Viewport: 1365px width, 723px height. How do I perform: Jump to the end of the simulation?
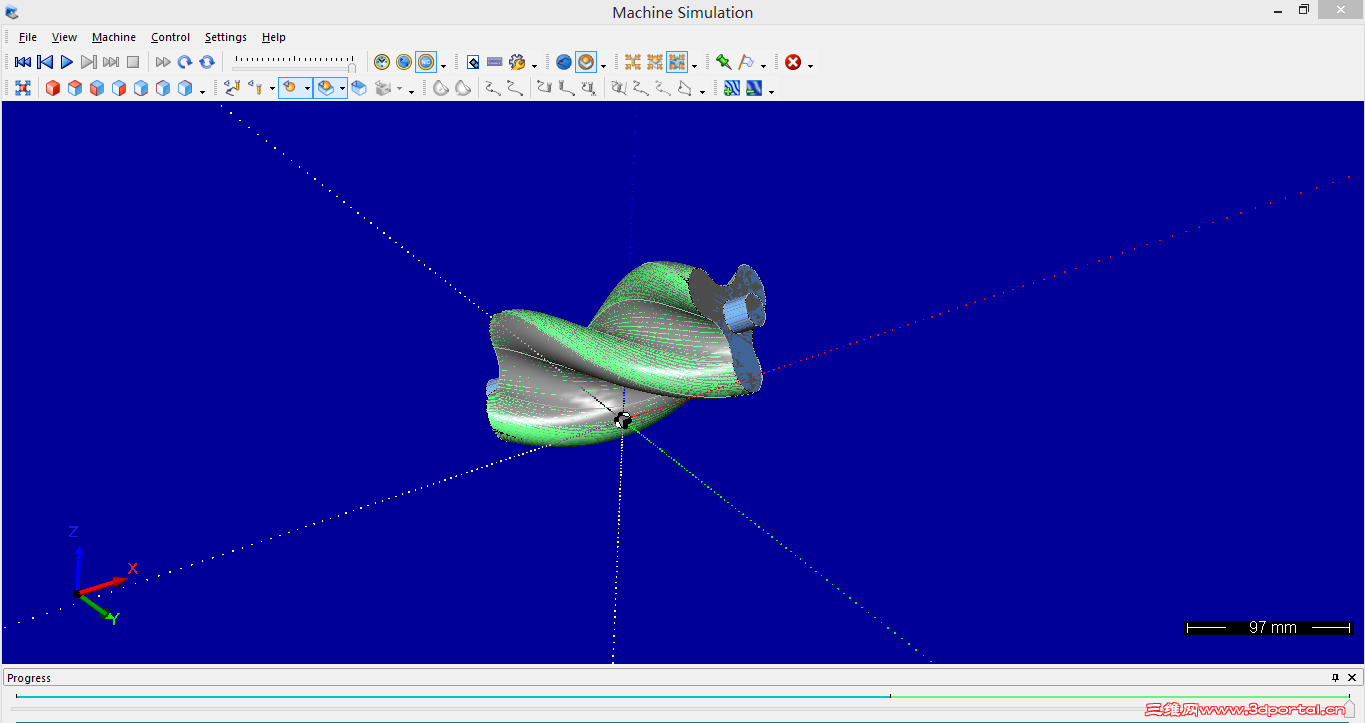coord(111,62)
